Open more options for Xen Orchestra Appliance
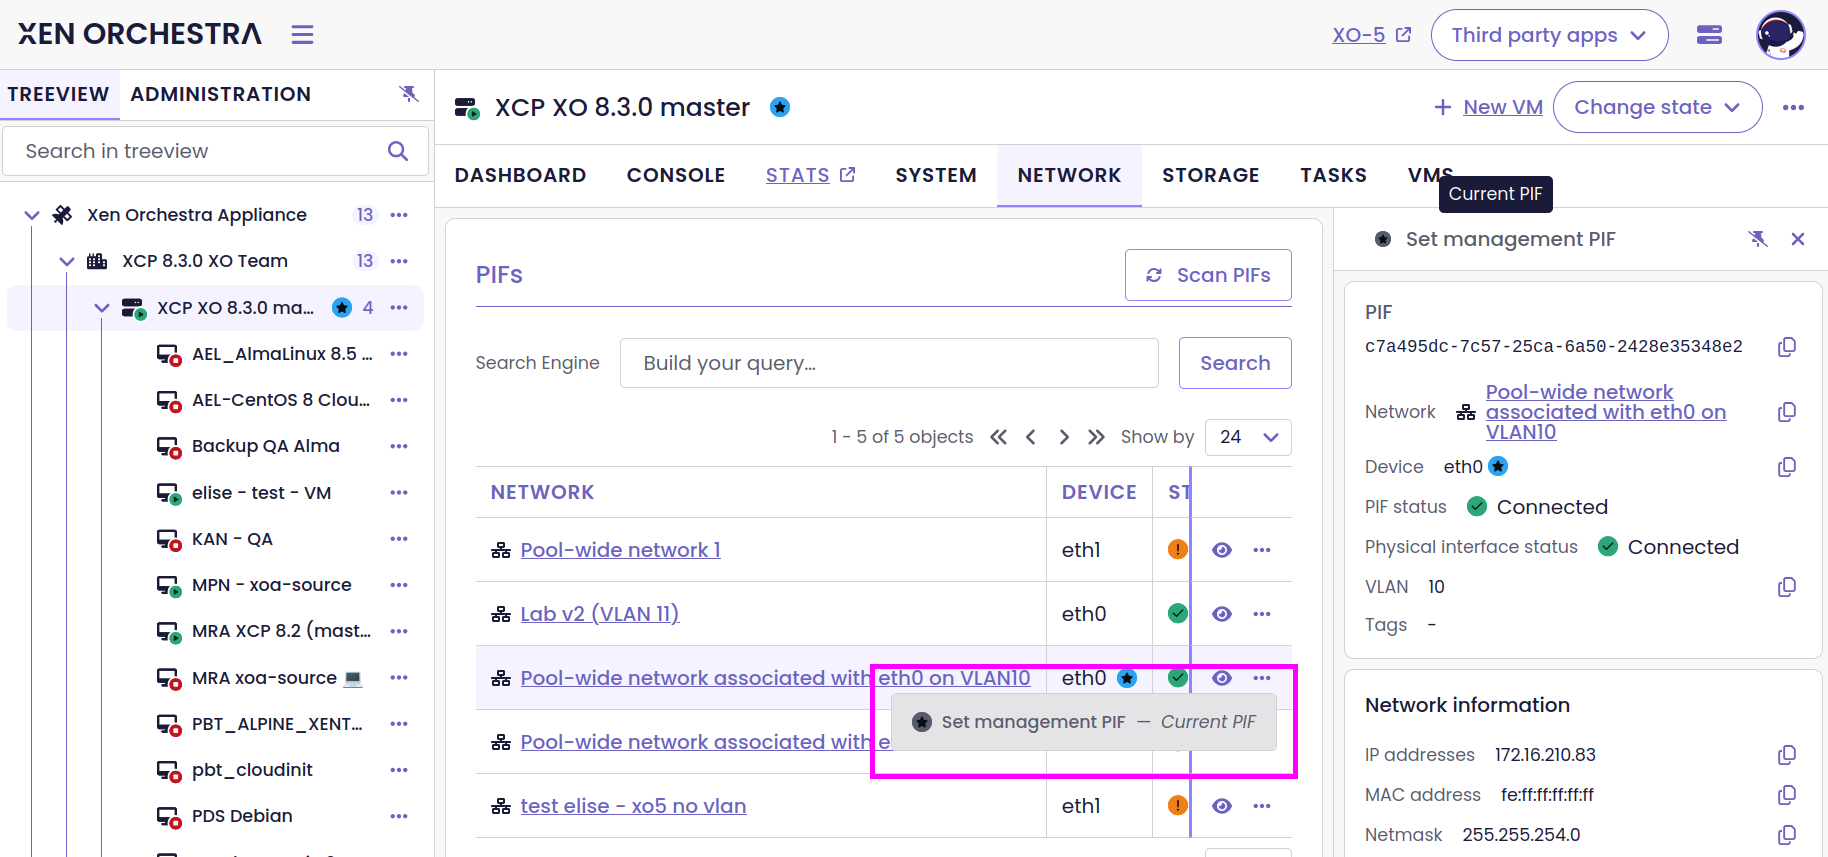This screenshot has height=857, width=1828. (399, 215)
